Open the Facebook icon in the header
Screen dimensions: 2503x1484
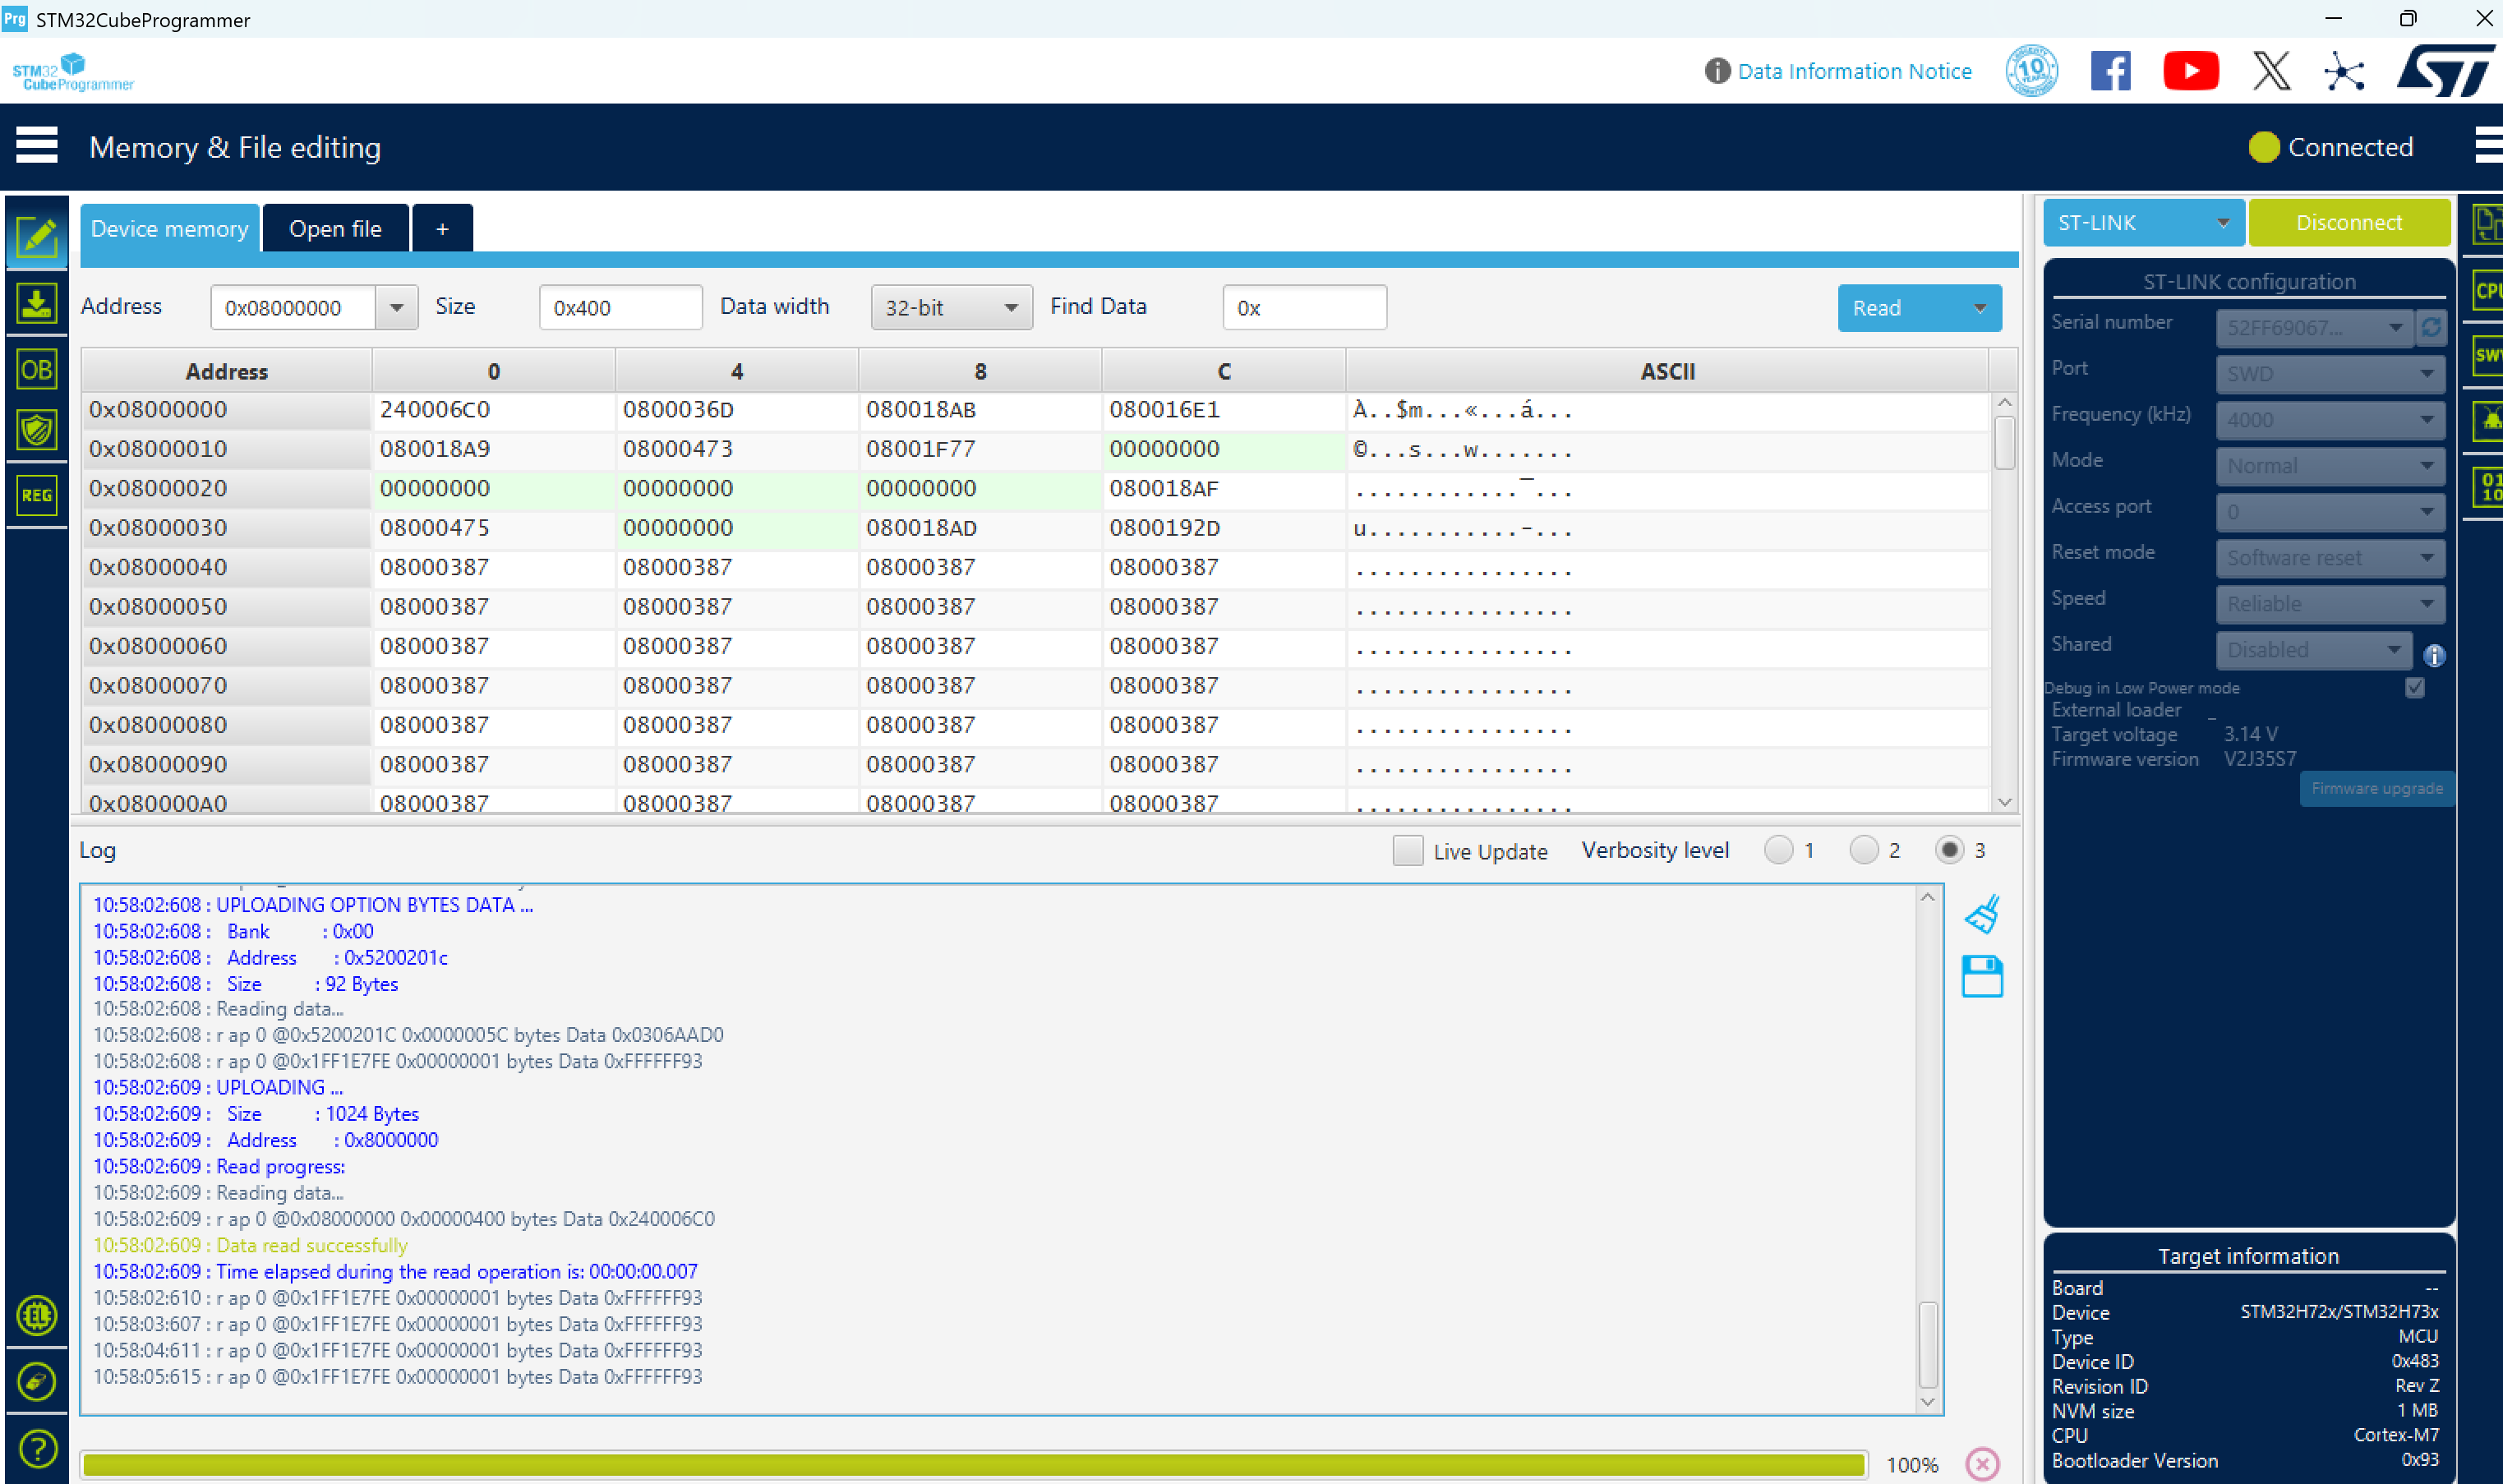(2110, 71)
